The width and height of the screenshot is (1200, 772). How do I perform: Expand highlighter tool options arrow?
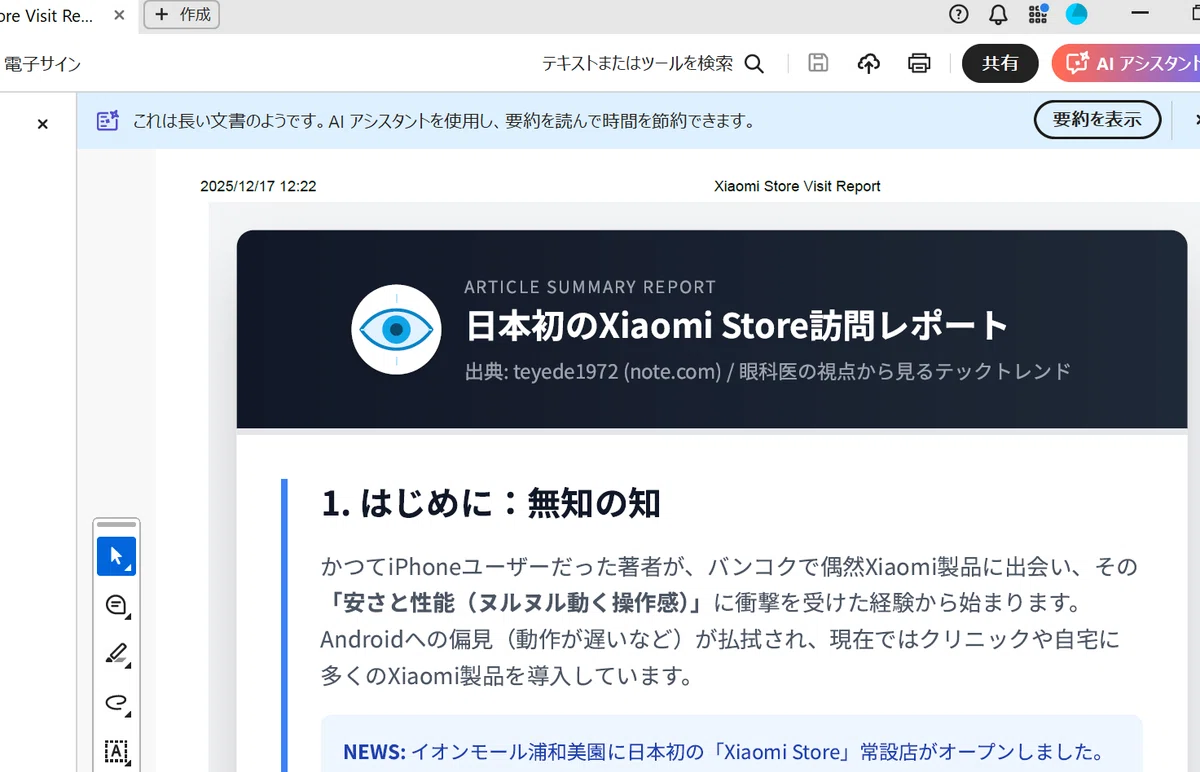click(129, 665)
